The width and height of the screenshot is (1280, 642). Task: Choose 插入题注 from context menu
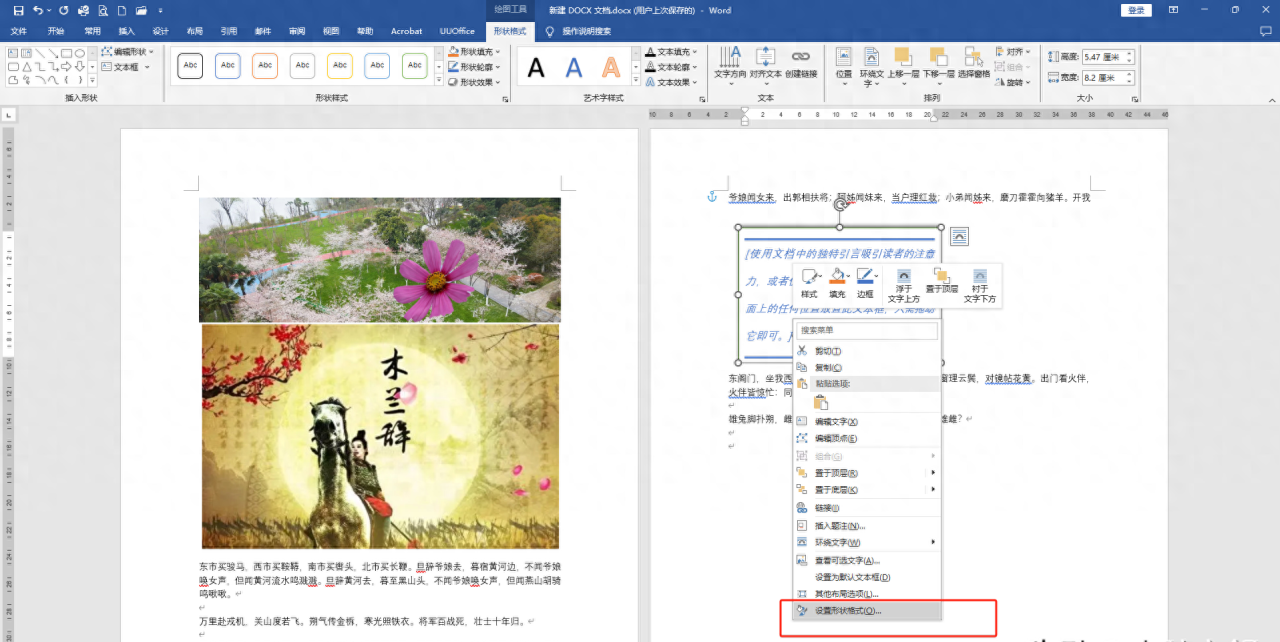[x=867, y=525]
